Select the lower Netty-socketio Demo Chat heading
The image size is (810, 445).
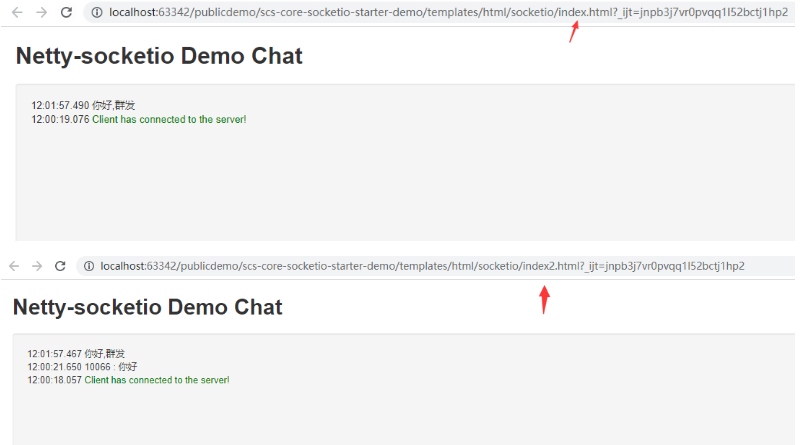pos(148,307)
